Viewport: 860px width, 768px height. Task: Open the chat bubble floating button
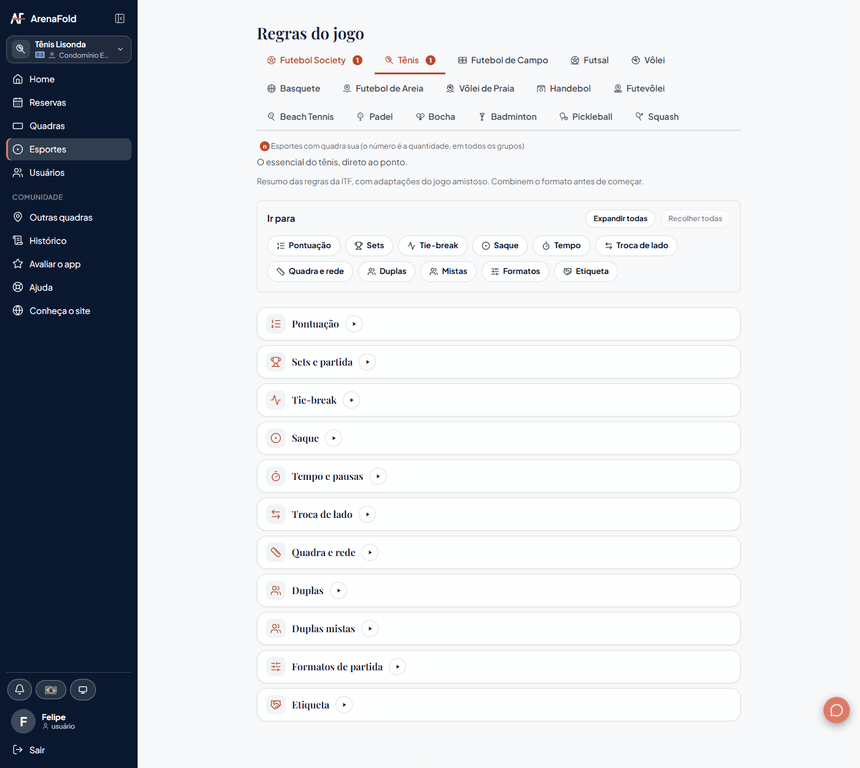coord(836,710)
